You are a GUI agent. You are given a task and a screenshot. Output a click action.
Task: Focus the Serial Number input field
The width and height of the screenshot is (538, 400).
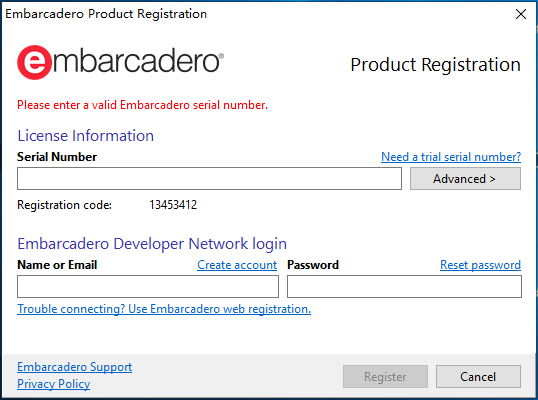[x=209, y=178]
